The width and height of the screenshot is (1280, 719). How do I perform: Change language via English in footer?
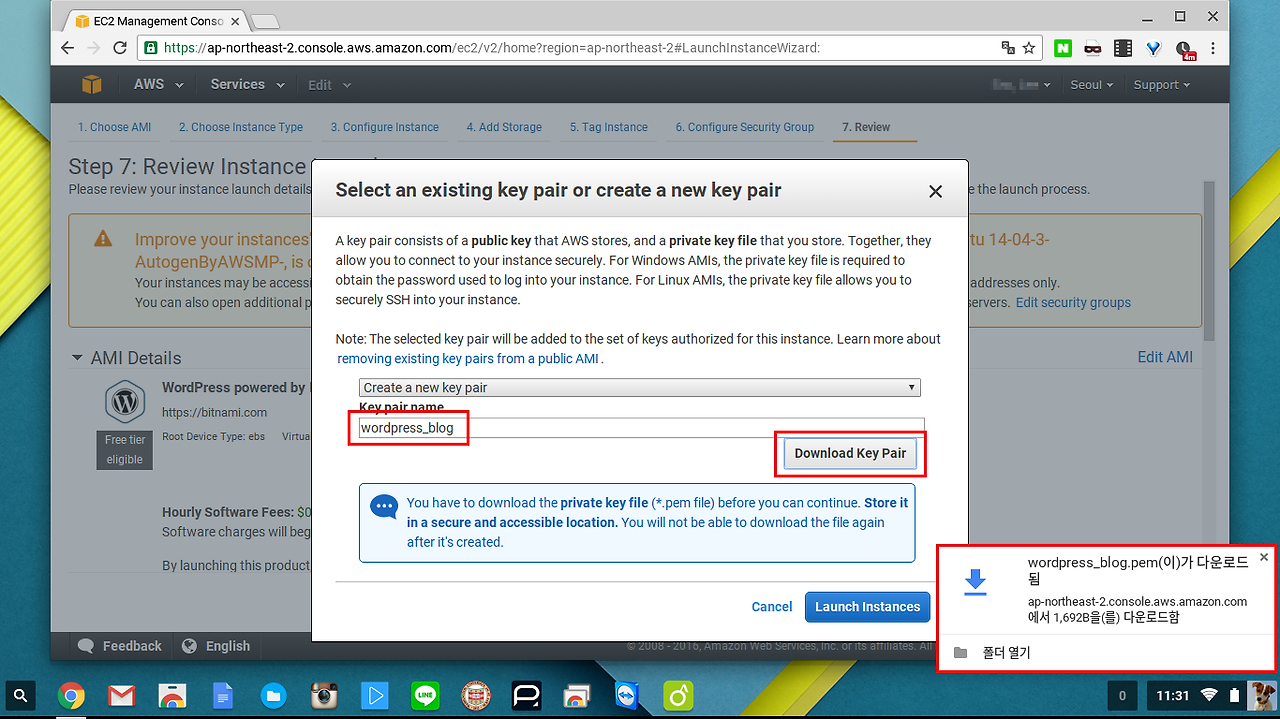(216, 646)
